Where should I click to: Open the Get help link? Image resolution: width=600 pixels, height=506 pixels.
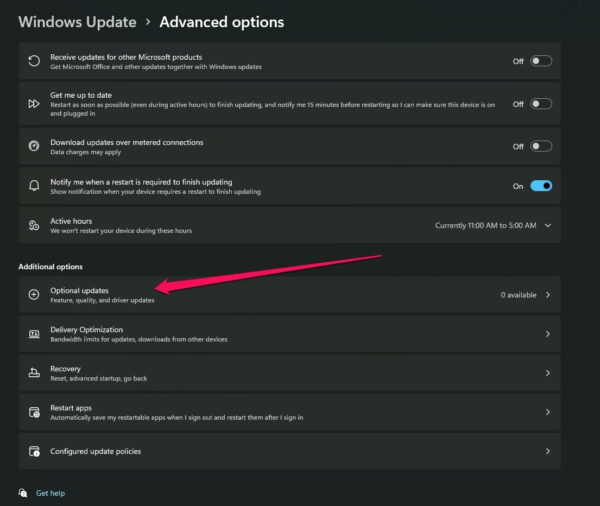click(x=50, y=493)
